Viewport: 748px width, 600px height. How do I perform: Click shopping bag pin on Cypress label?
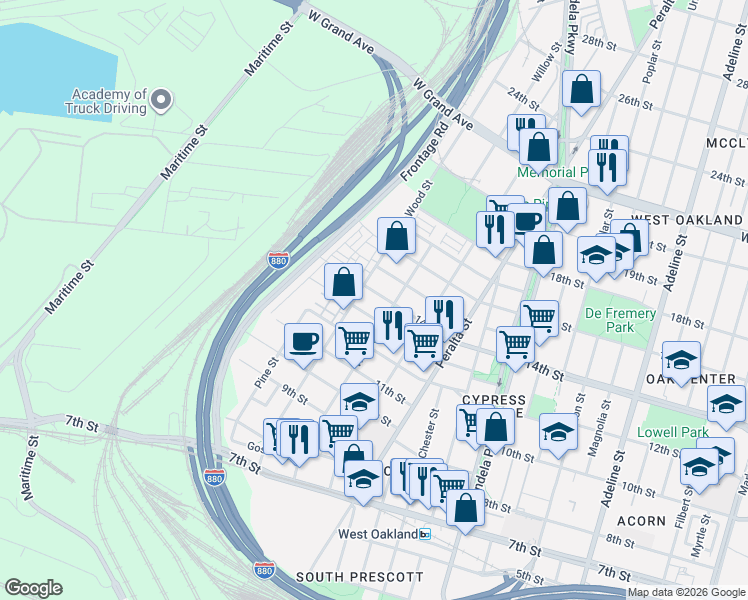496,430
